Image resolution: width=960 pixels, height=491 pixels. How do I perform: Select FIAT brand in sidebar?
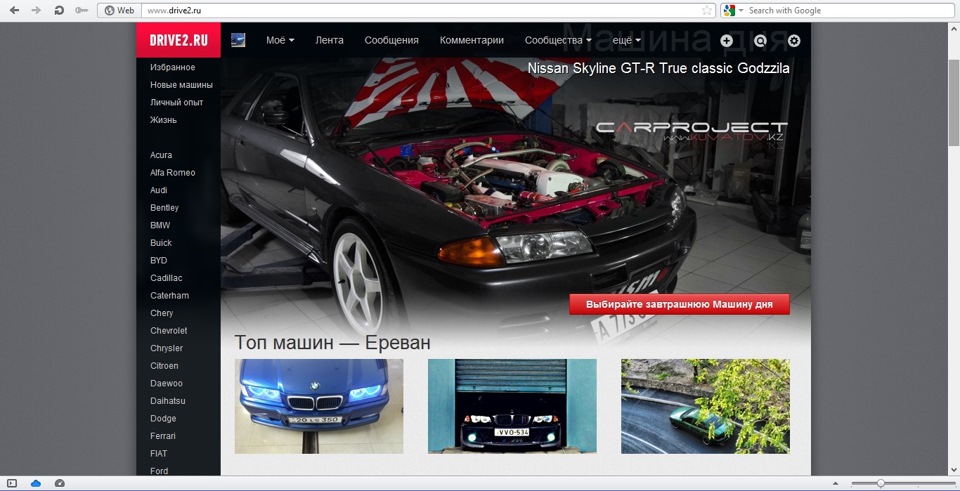(x=159, y=454)
